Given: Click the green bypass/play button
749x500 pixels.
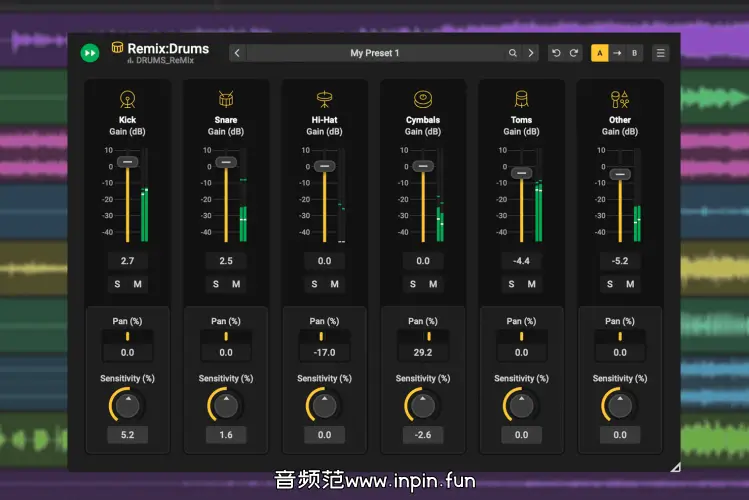Looking at the screenshot, I should point(90,53).
